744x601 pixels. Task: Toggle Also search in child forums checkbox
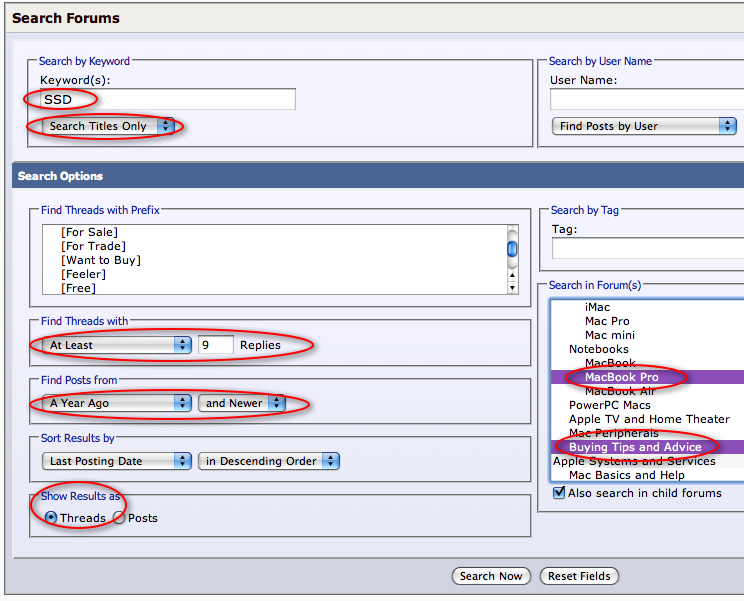559,492
